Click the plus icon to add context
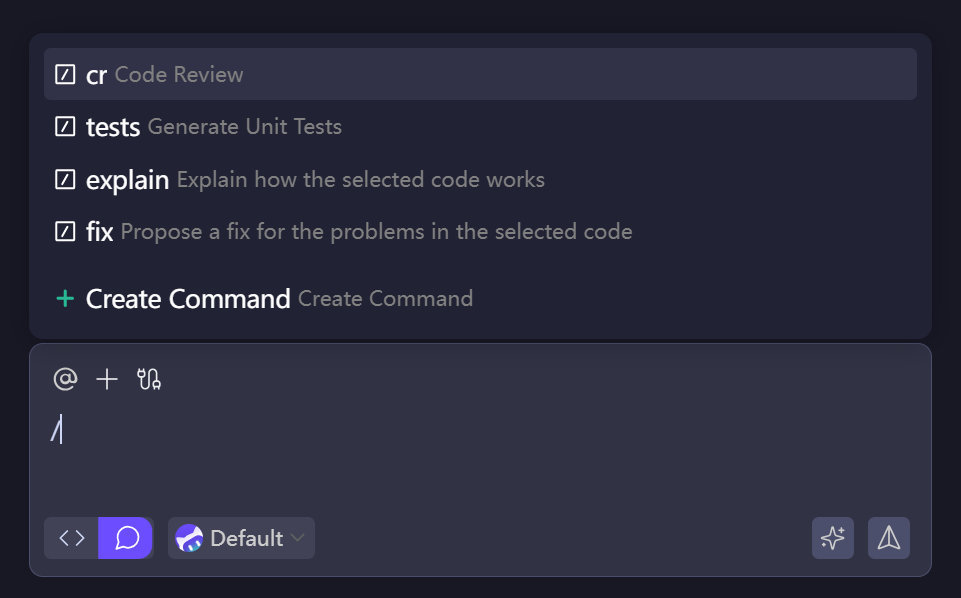 (x=107, y=379)
